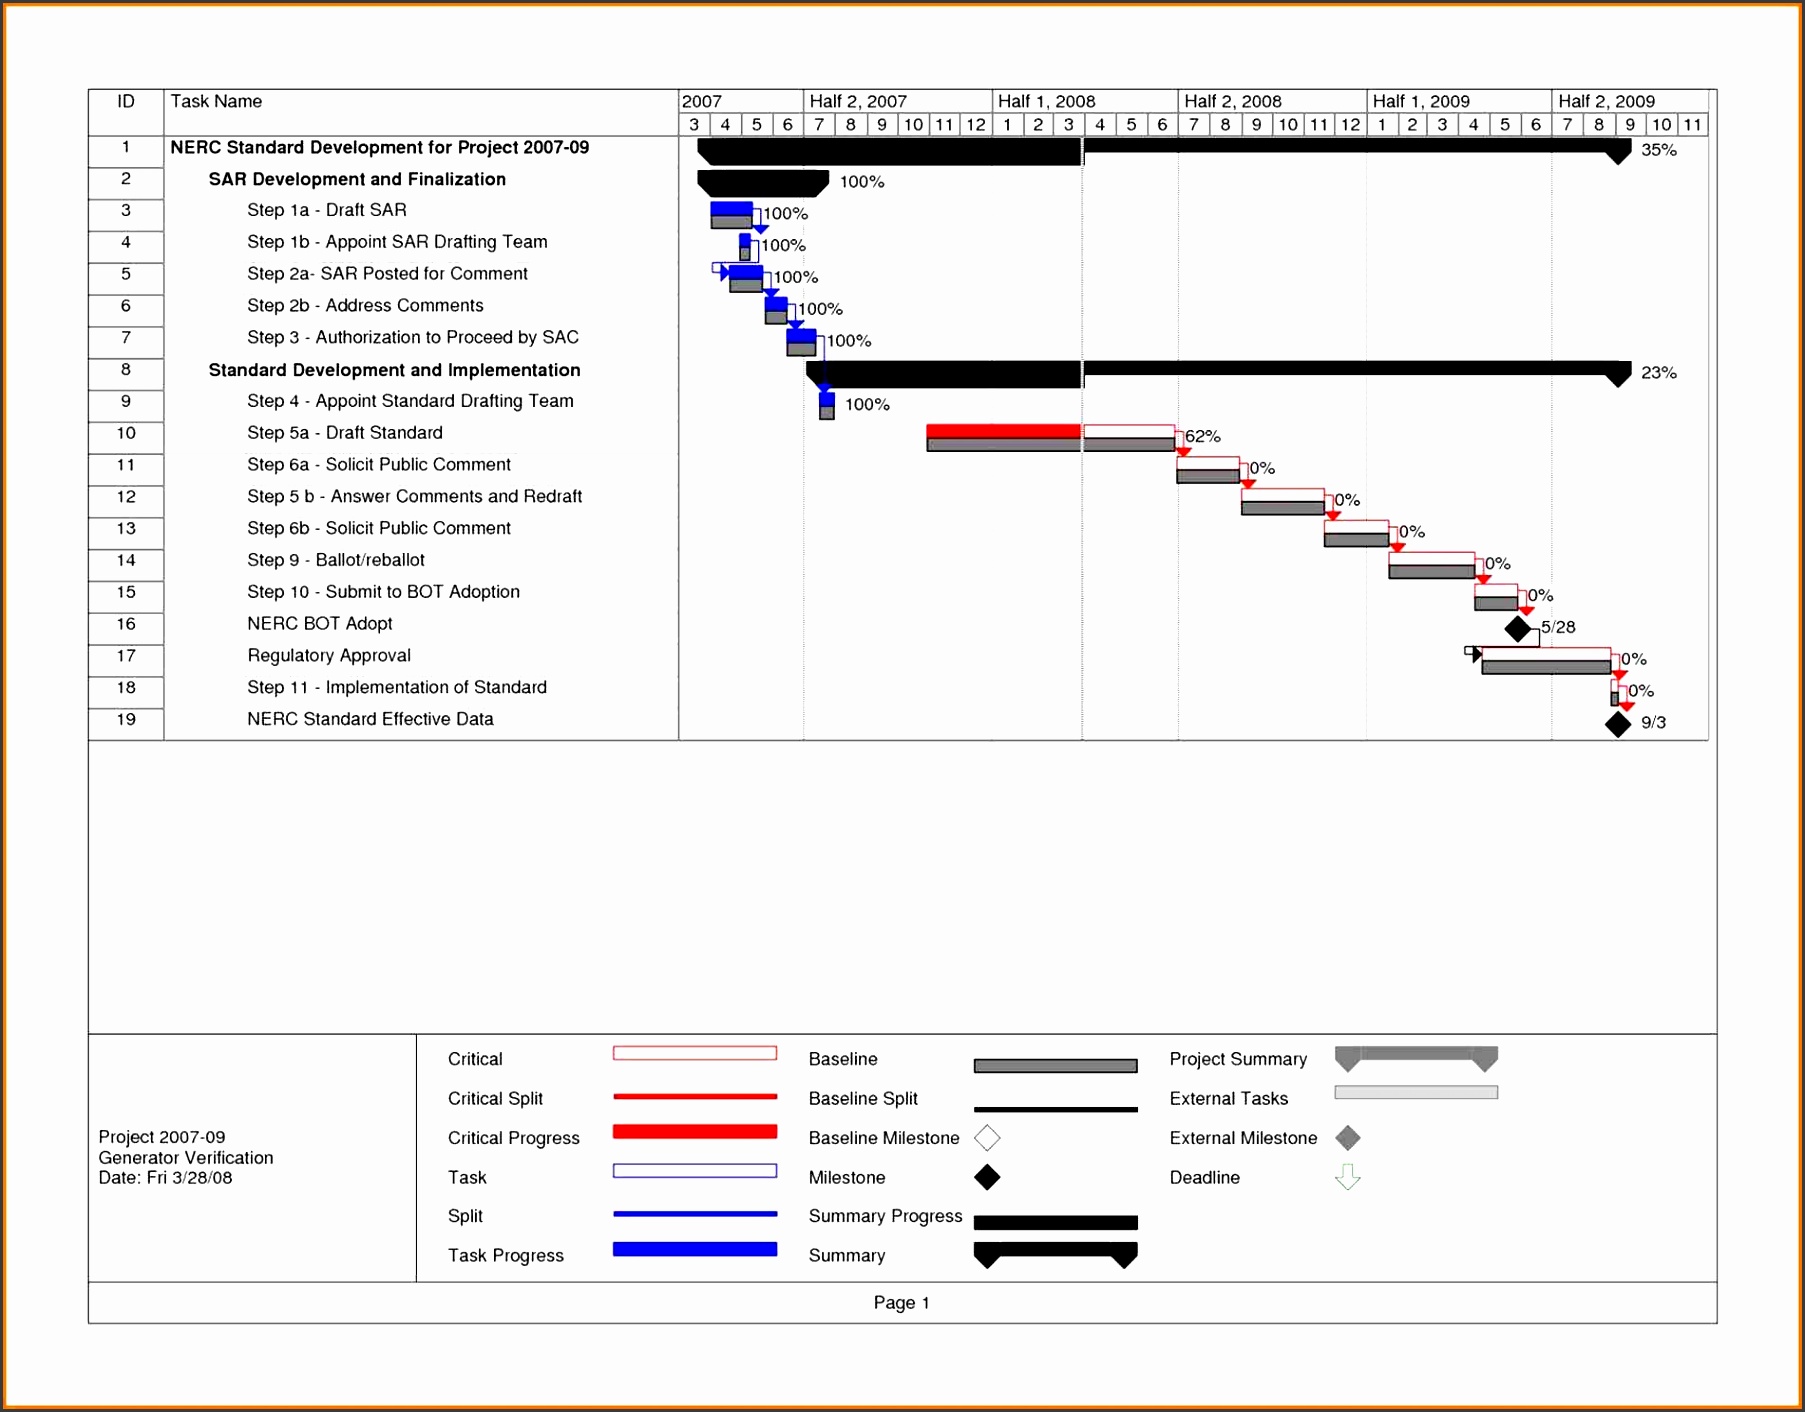Screen dimensions: 1805x1412
Task: Click the External Milestone gray diamond in the legend
Action: [x=1348, y=1138]
